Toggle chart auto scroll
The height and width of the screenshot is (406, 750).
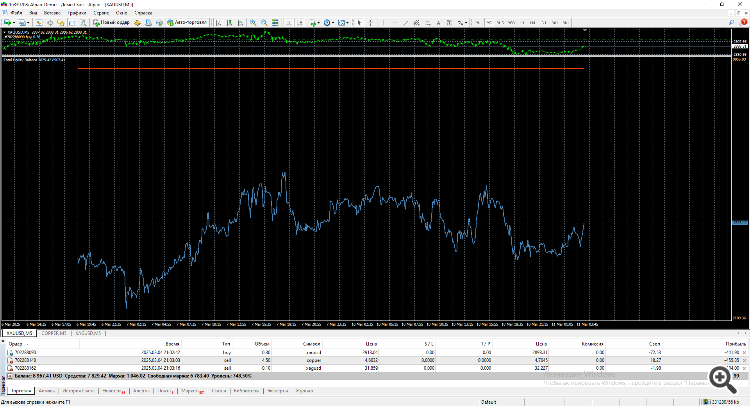(288, 22)
